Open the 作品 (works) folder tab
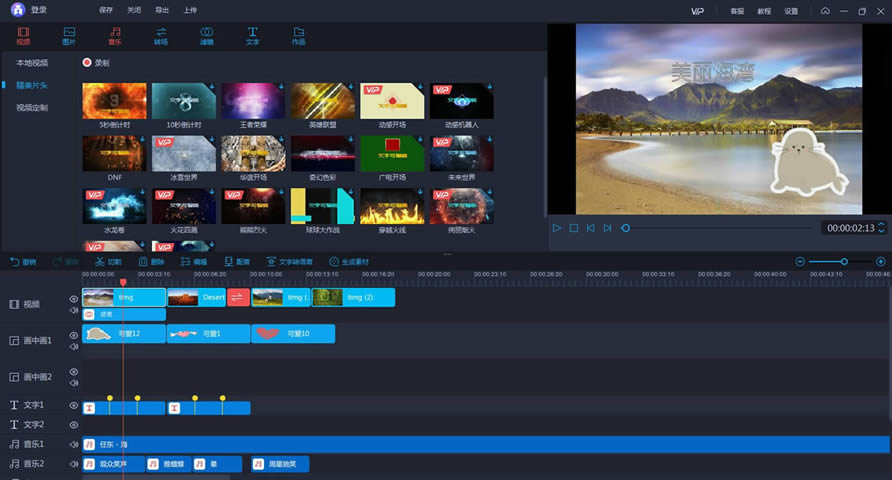This screenshot has height=480, width=892. [x=299, y=36]
